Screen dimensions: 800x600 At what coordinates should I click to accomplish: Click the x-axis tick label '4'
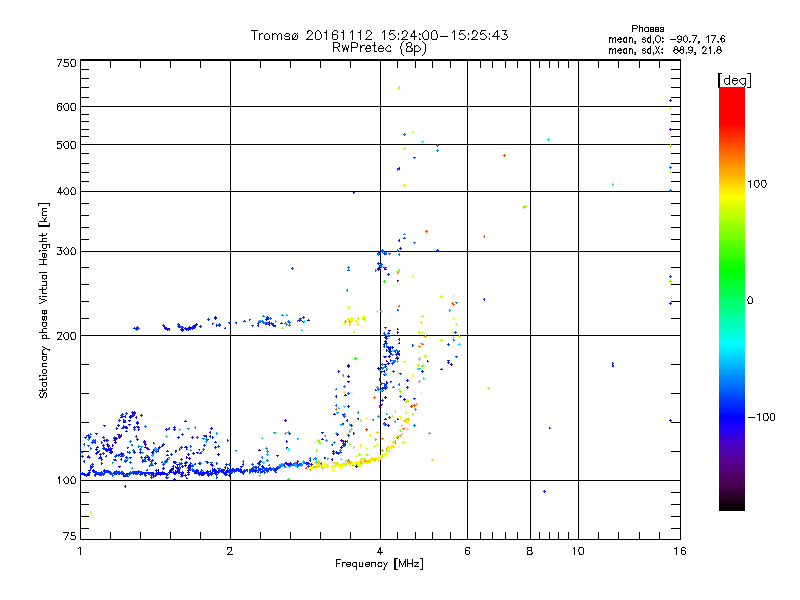pyautogui.click(x=380, y=551)
